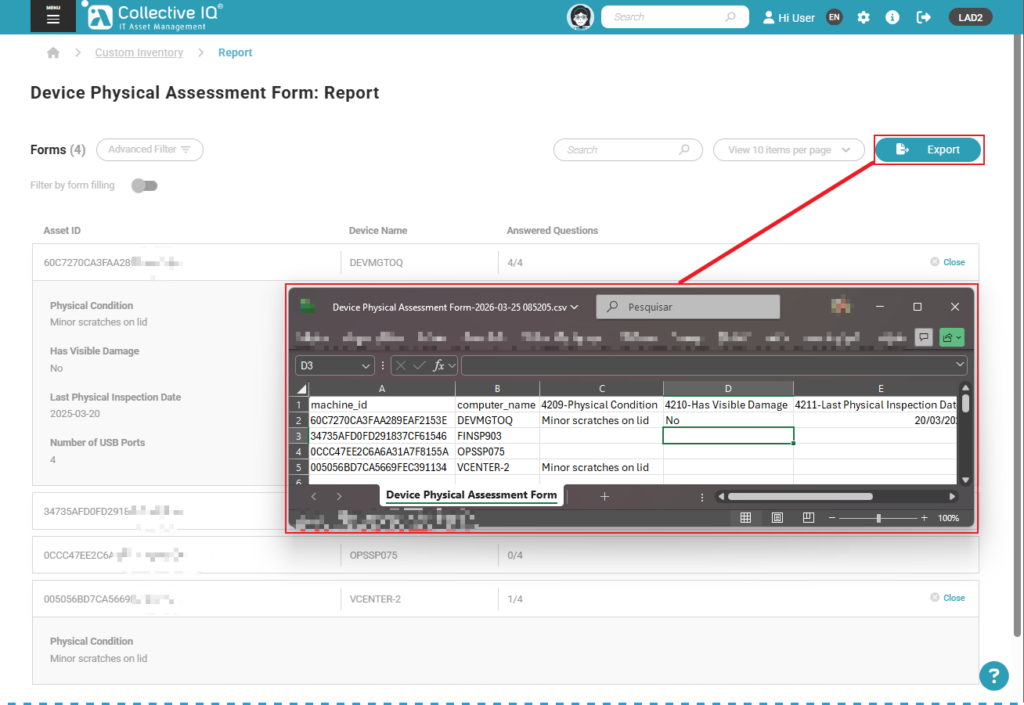
Task: Open the hamburger main menu
Action: coord(53,17)
